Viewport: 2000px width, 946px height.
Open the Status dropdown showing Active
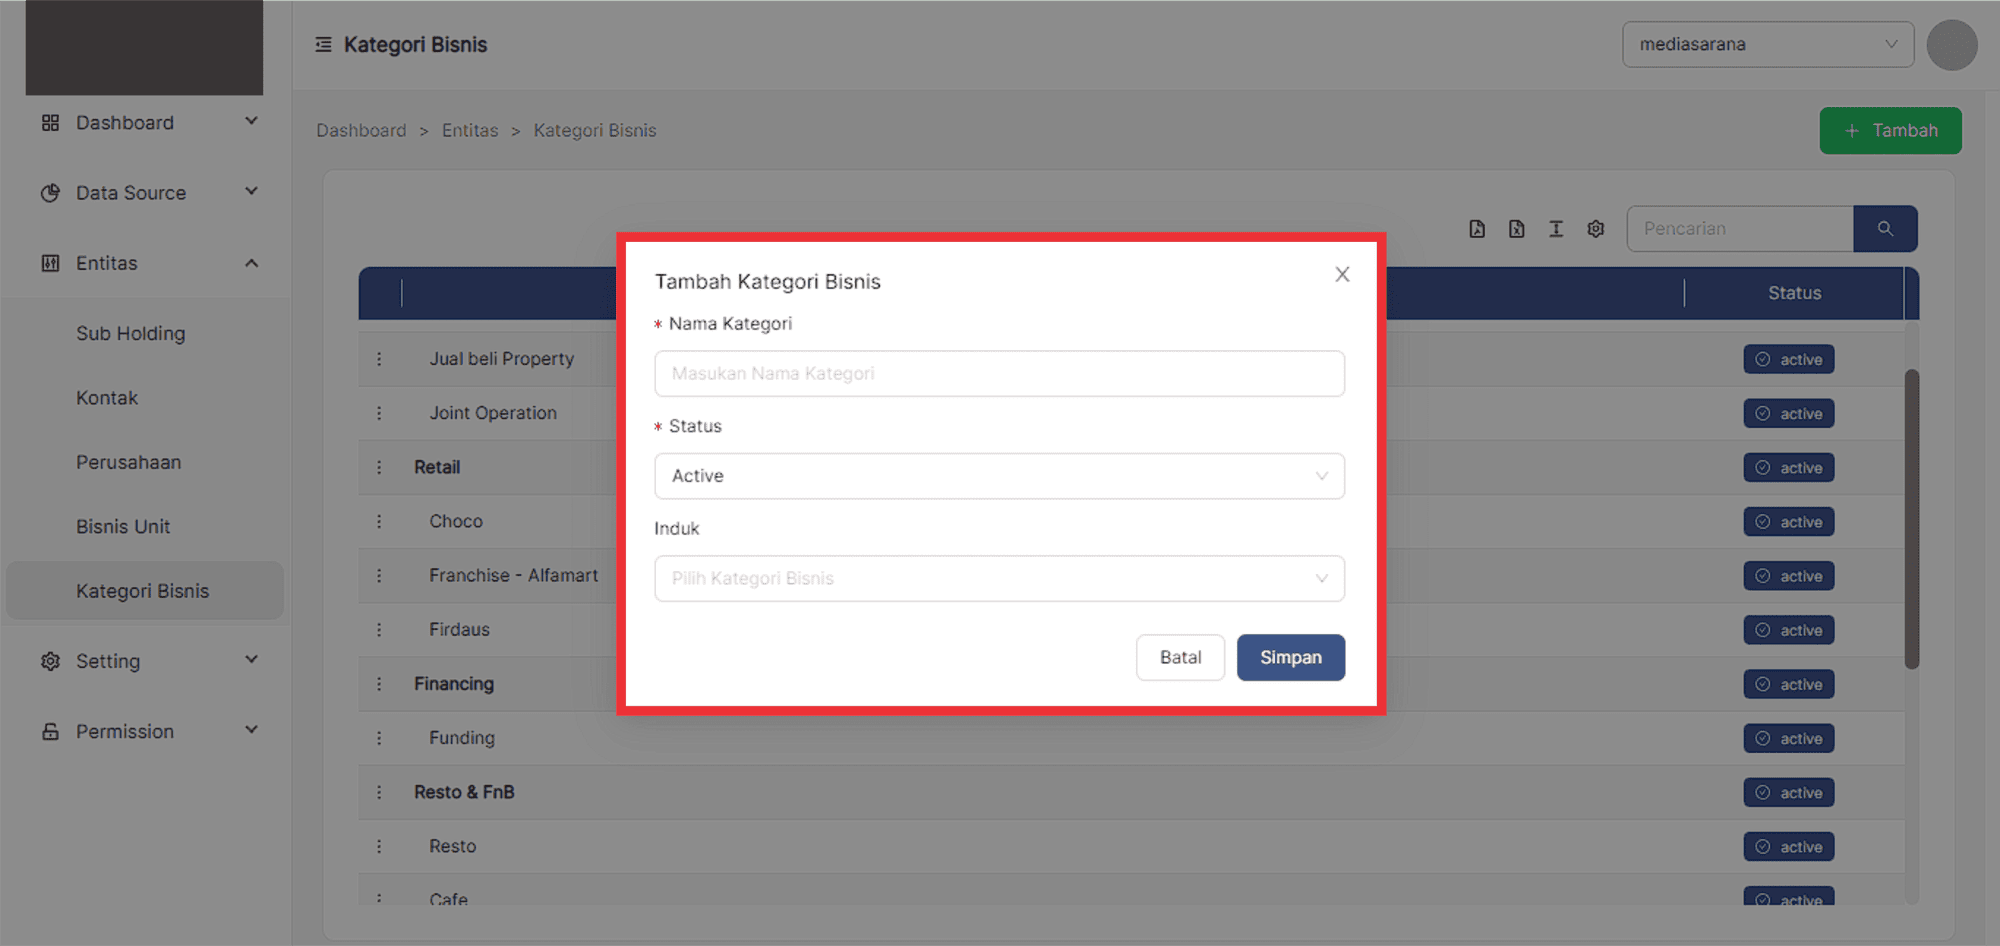pos(999,476)
